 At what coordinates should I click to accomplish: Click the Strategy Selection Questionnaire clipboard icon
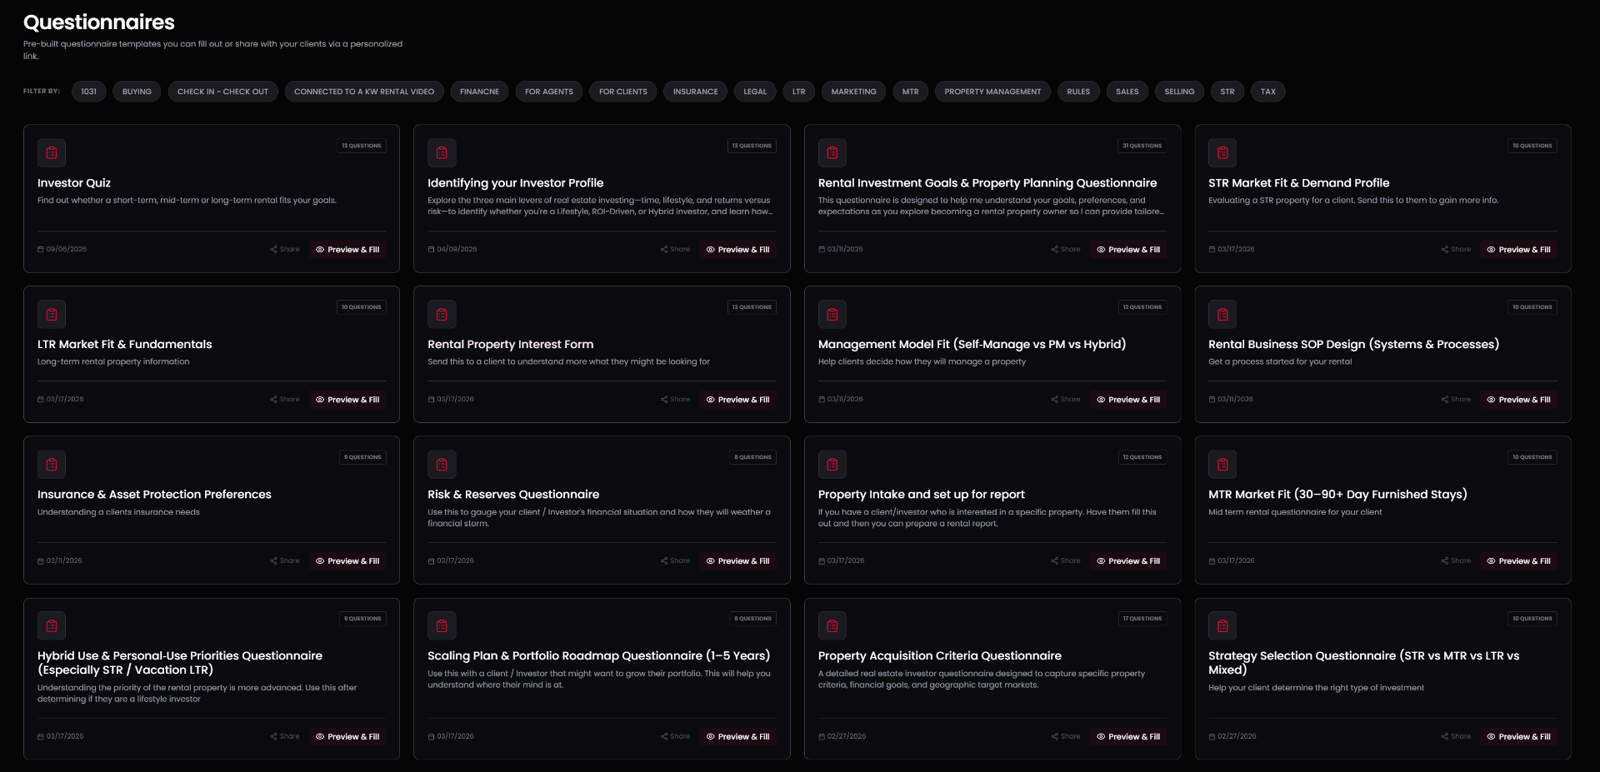1222,626
